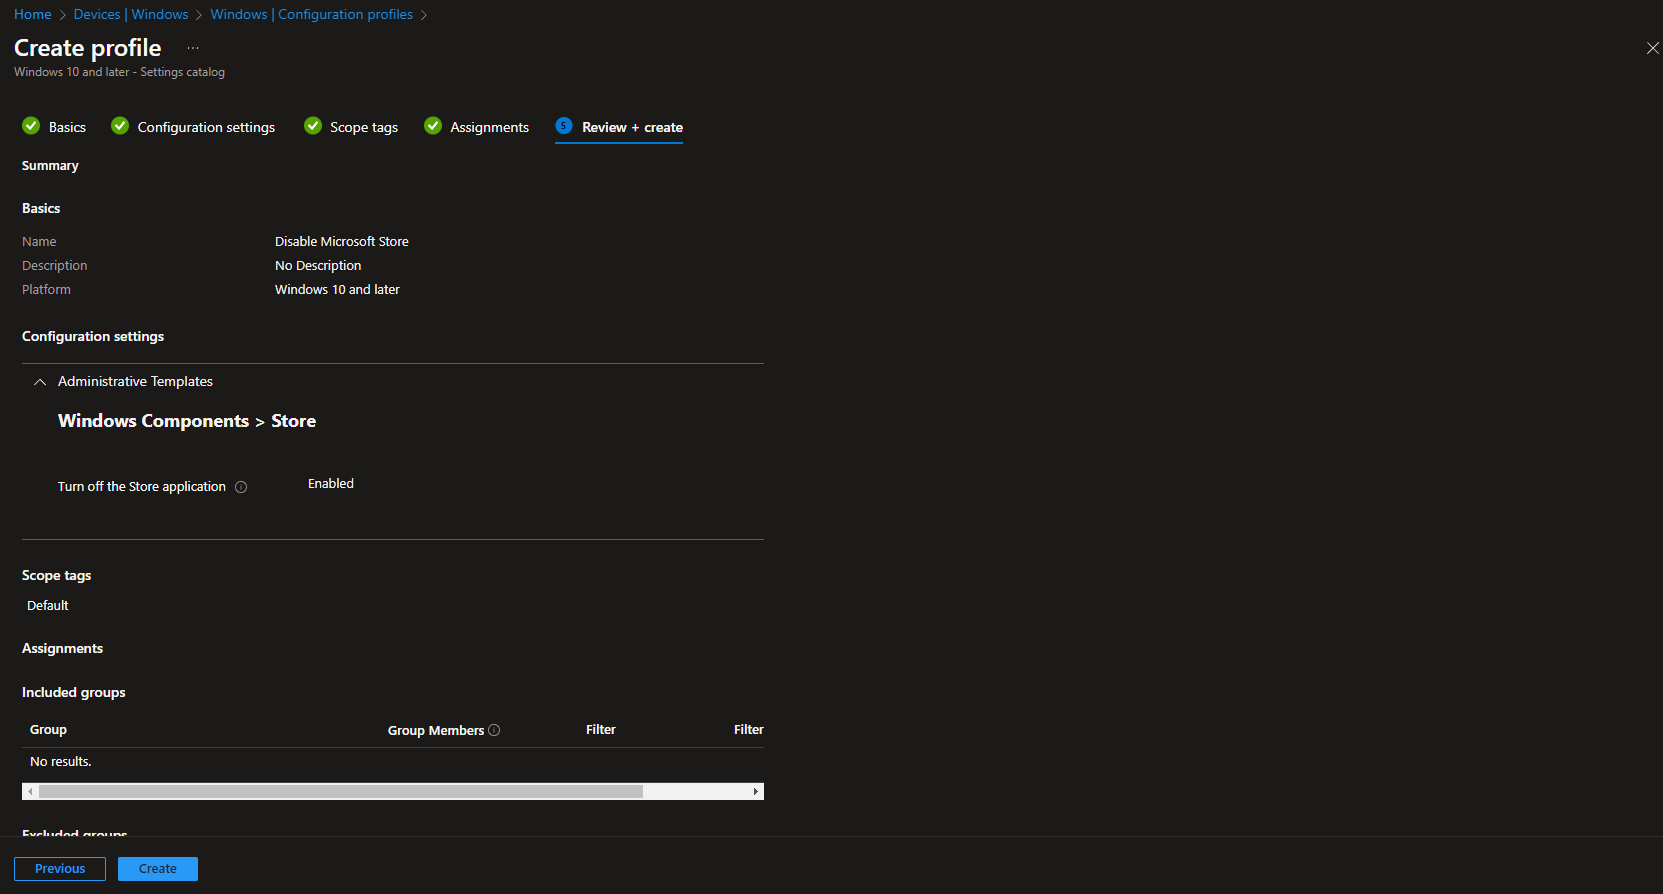
Task: Click the Home breadcrumb link
Action: click(x=33, y=14)
